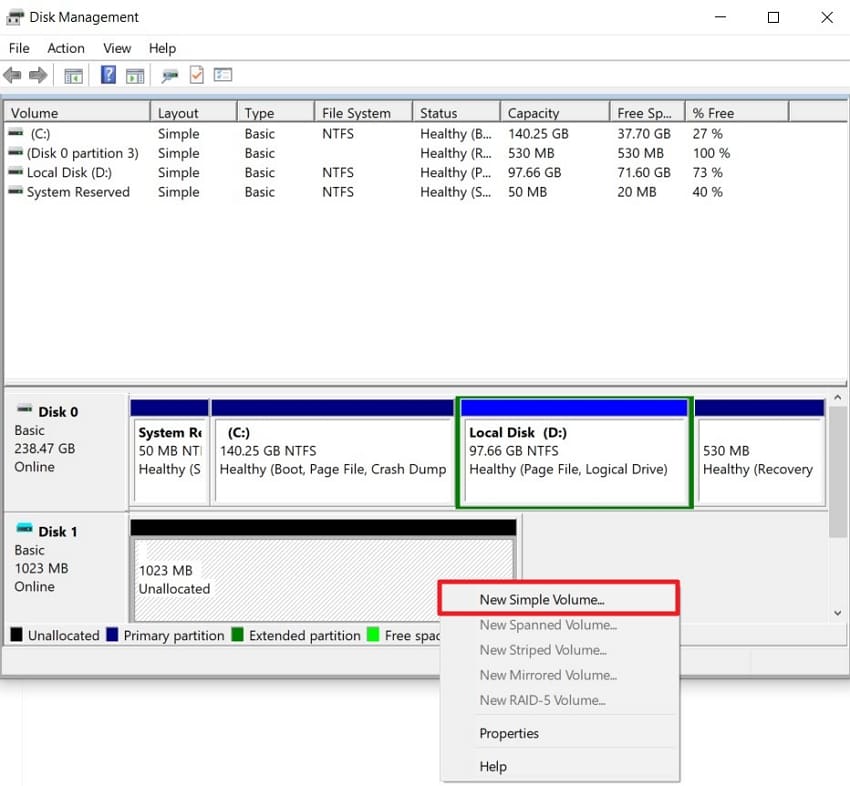Open the Action menu

(x=65, y=48)
